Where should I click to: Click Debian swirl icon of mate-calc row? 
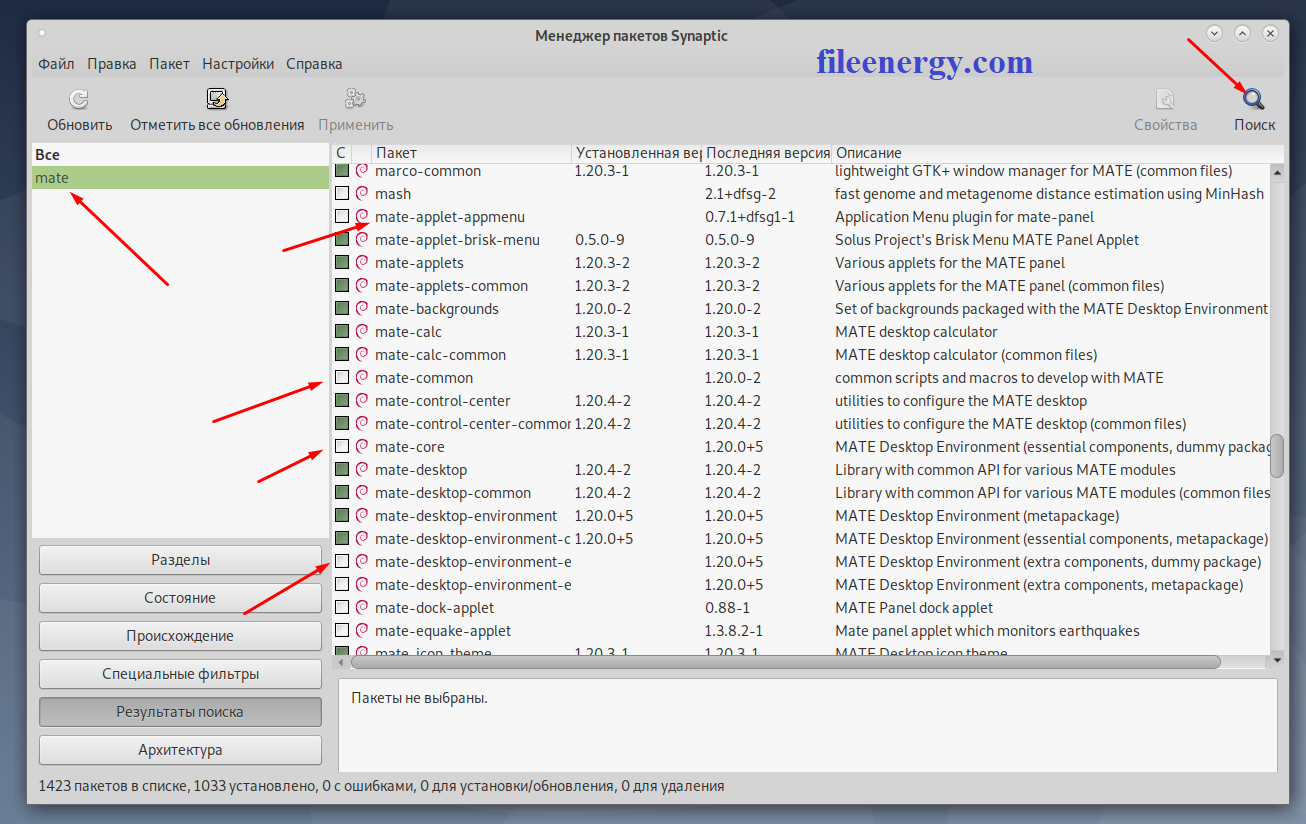pyautogui.click(x=362, y=331)
